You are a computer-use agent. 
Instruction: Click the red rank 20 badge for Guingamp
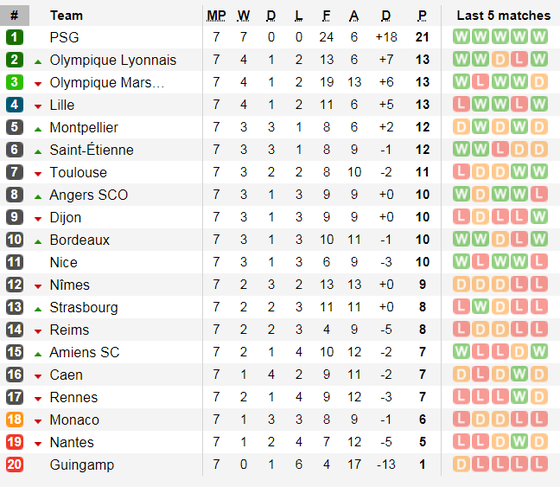pyautogui.click(x=14, y=465)
